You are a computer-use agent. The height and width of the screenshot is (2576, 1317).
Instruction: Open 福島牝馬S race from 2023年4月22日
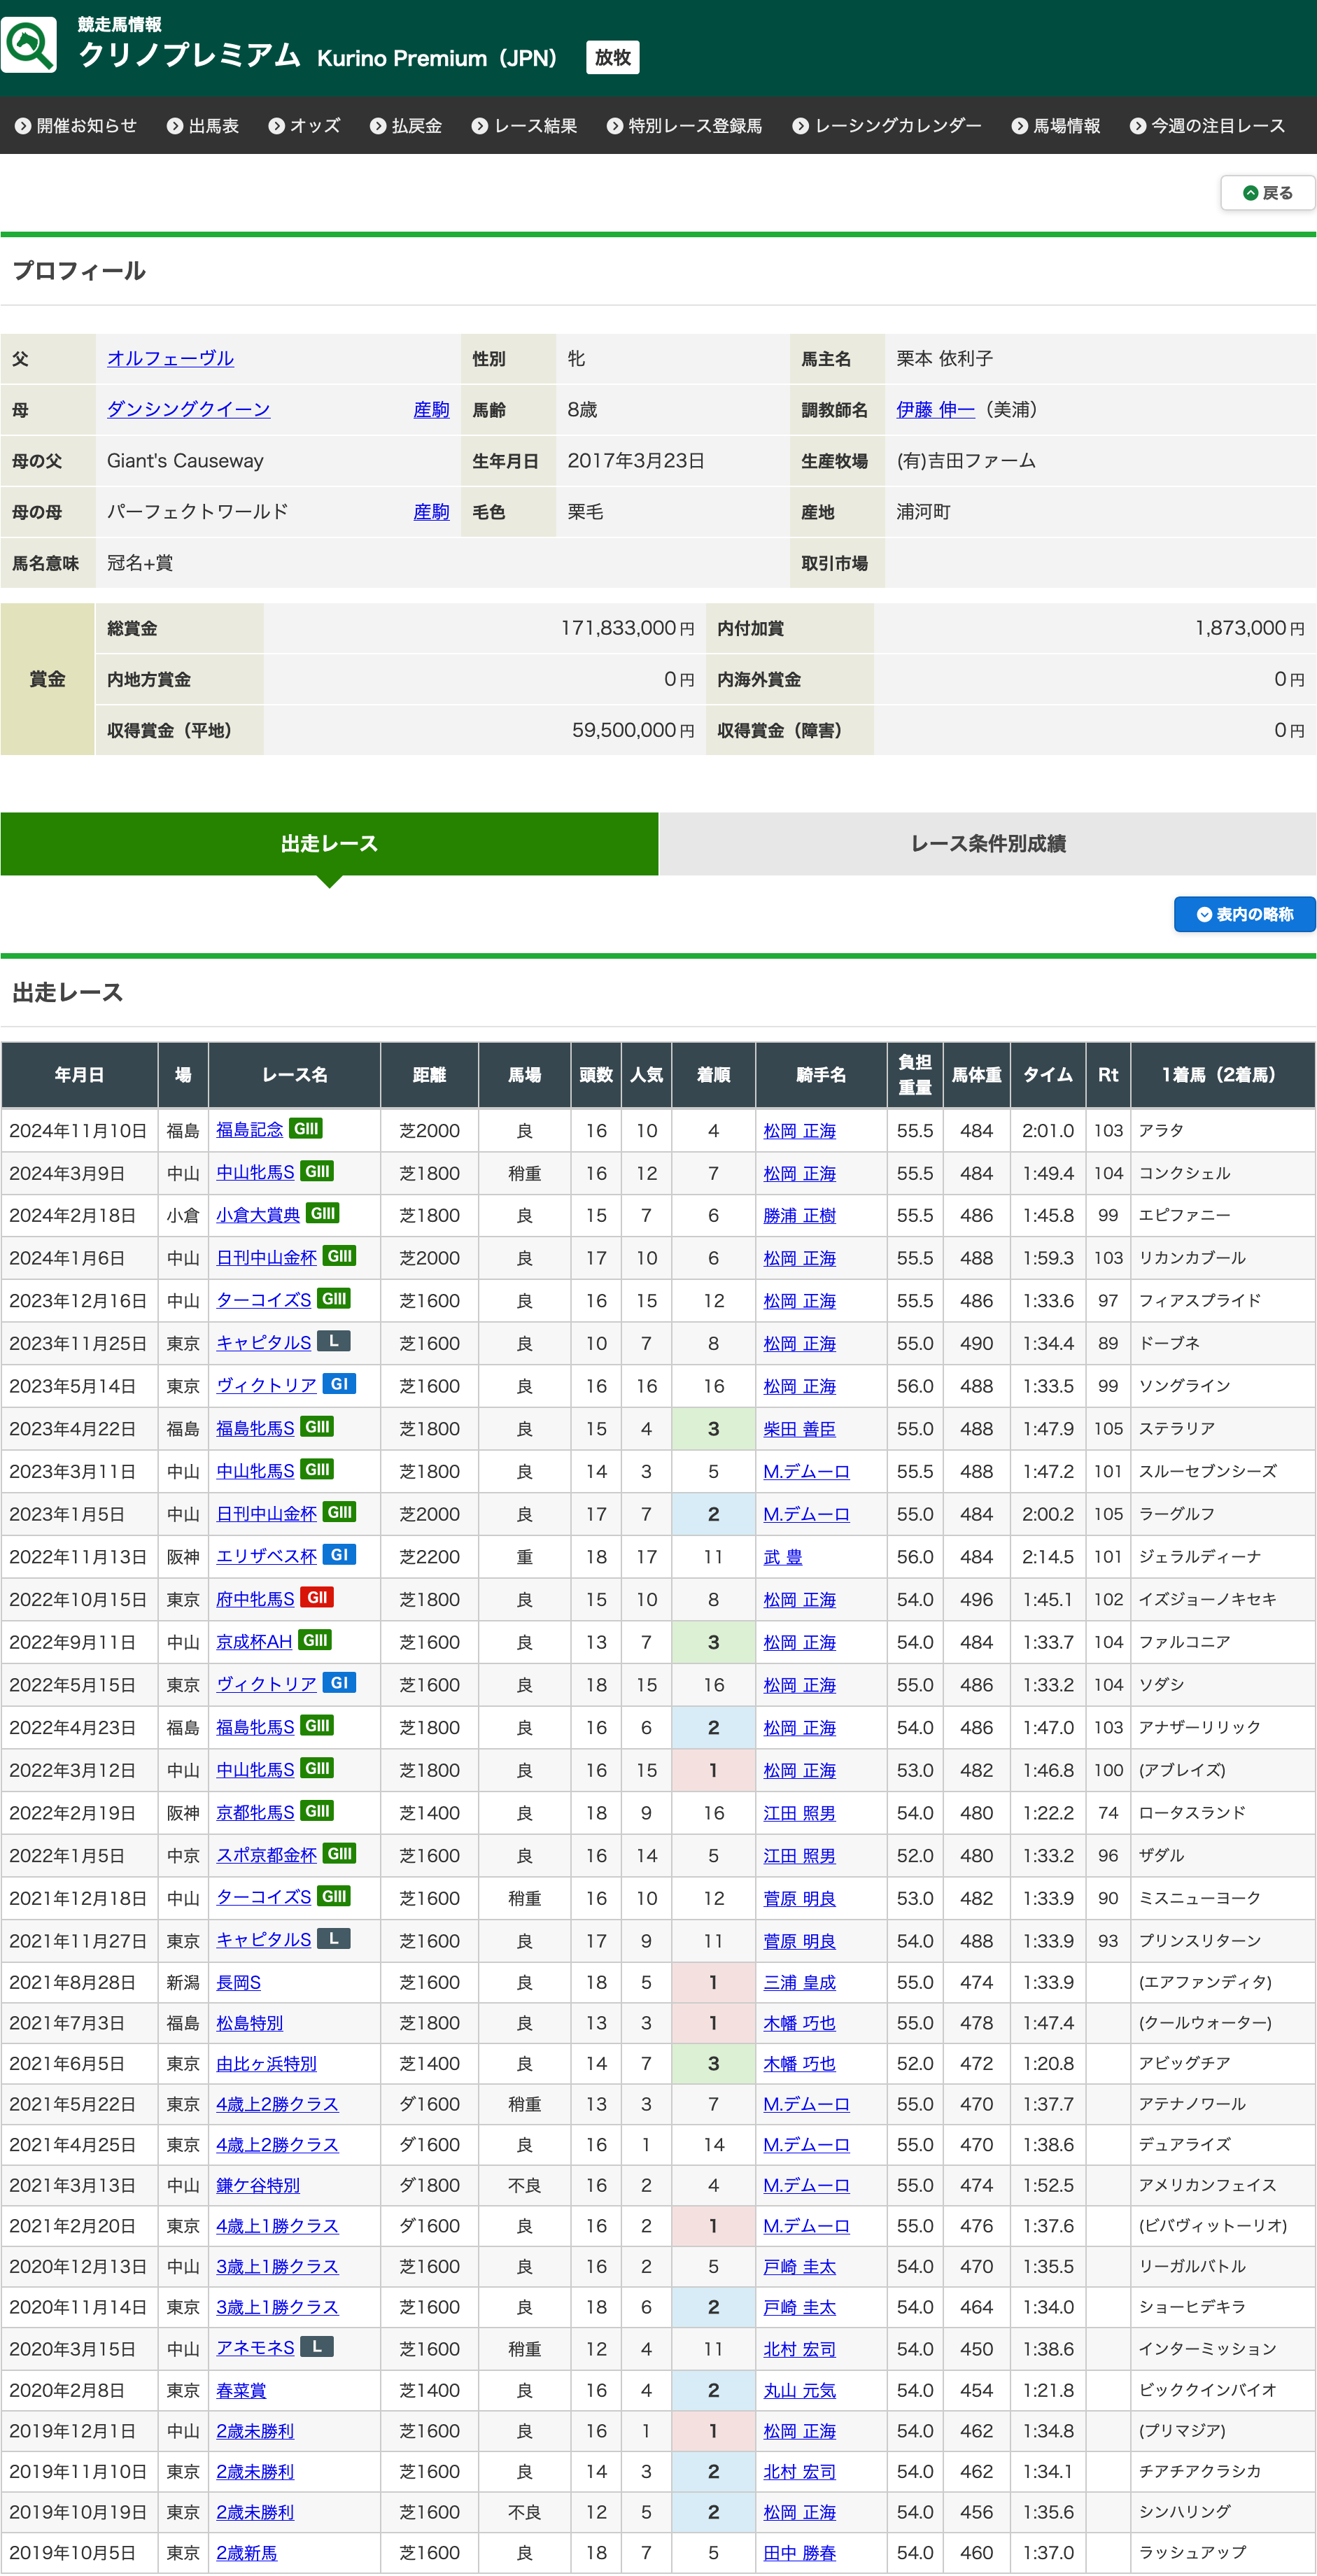tap(256, 1428)
